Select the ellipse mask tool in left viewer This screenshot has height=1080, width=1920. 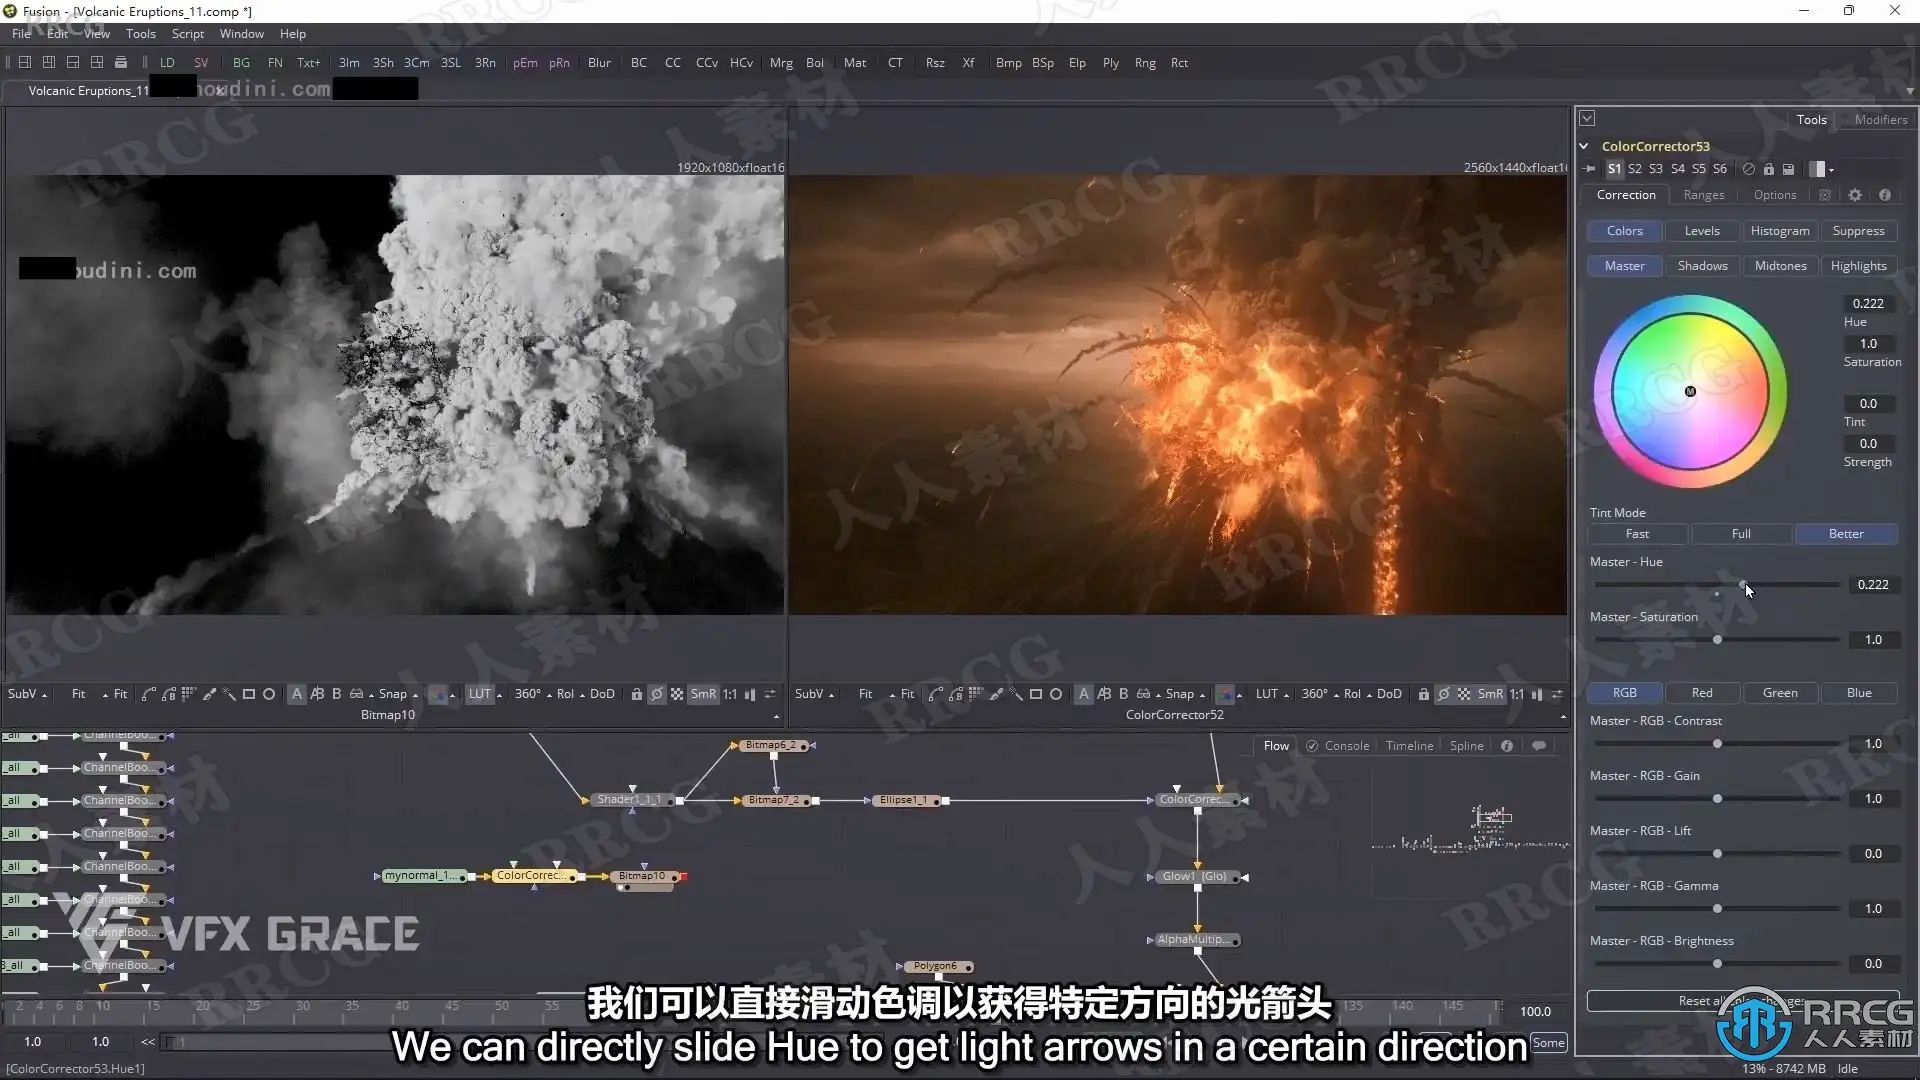tap(269, 694)
